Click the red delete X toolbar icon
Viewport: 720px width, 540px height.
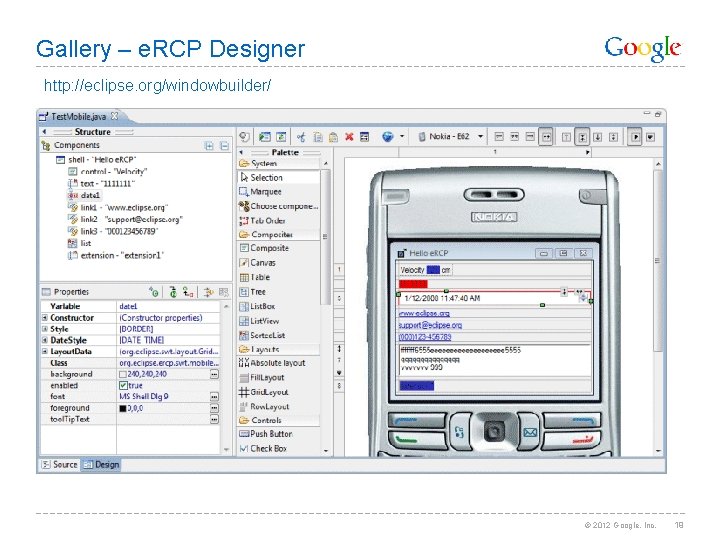tap(349, 137)
